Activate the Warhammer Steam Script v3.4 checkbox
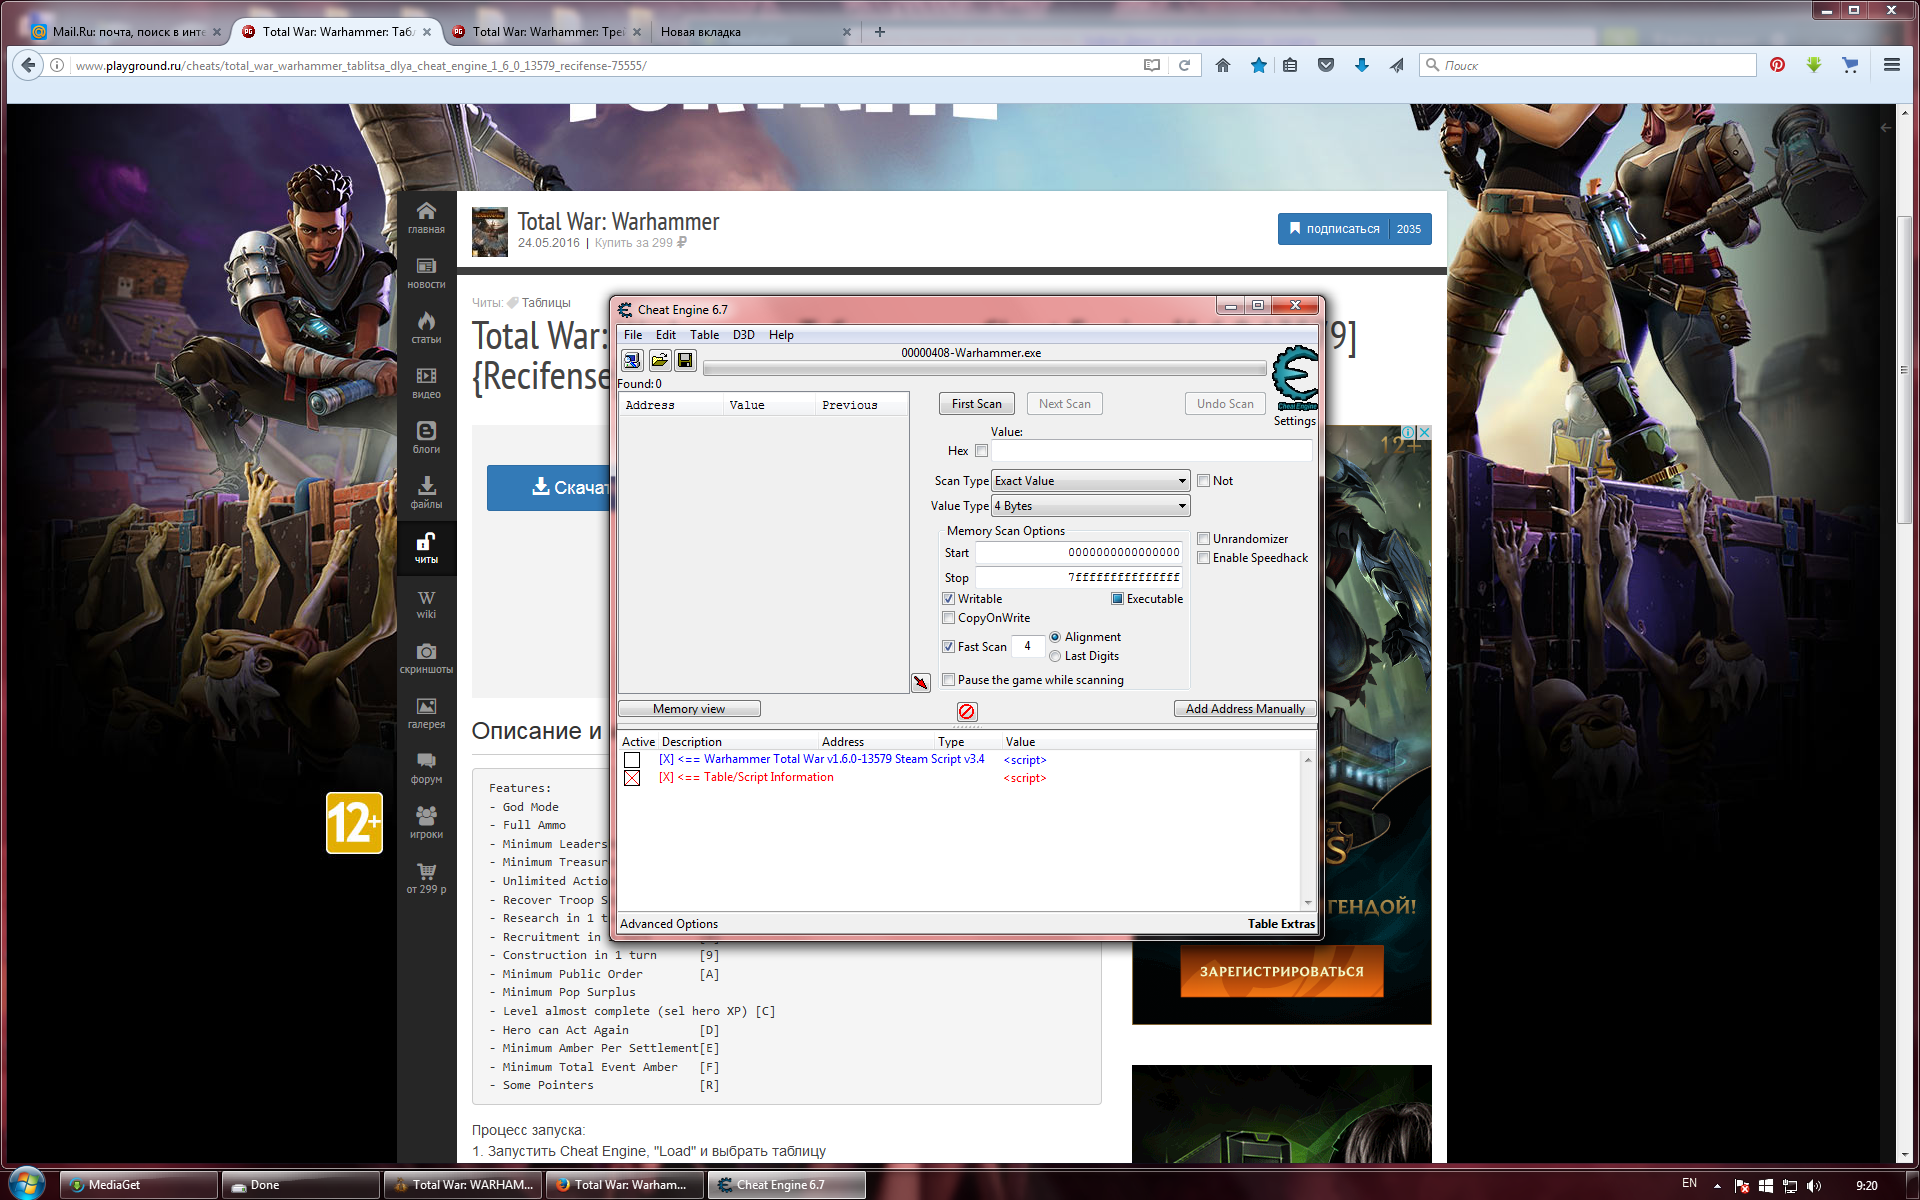This screenshot has height=1200, width=1920. click(632, 760)
